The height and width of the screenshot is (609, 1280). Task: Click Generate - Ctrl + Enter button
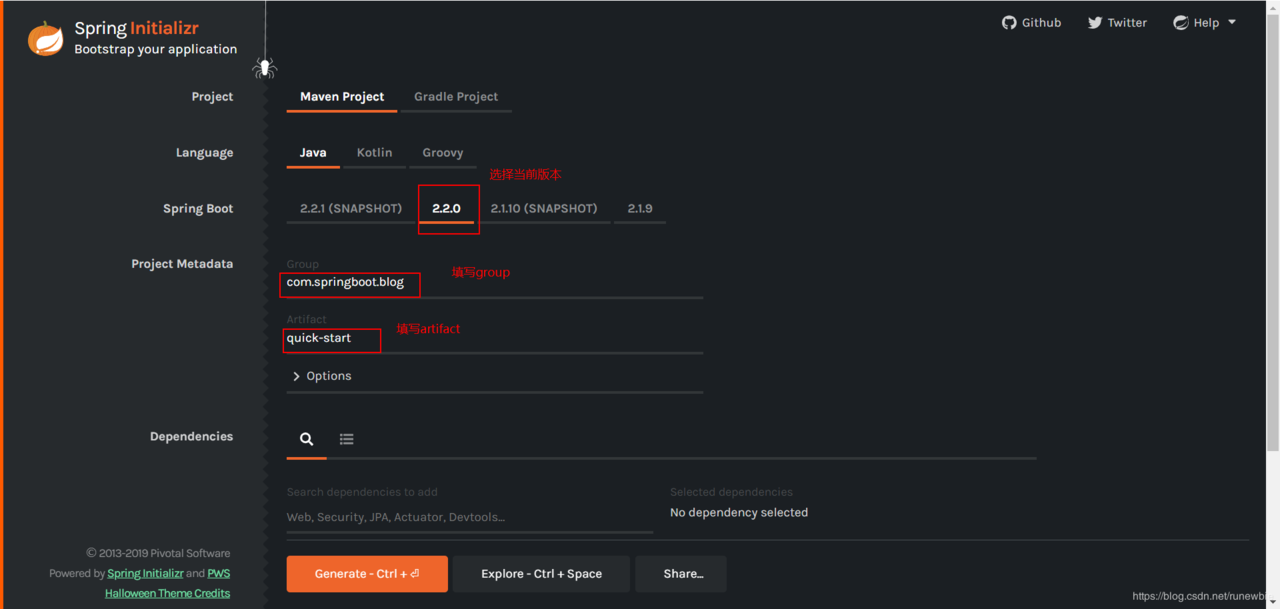(x=367, y=574)
